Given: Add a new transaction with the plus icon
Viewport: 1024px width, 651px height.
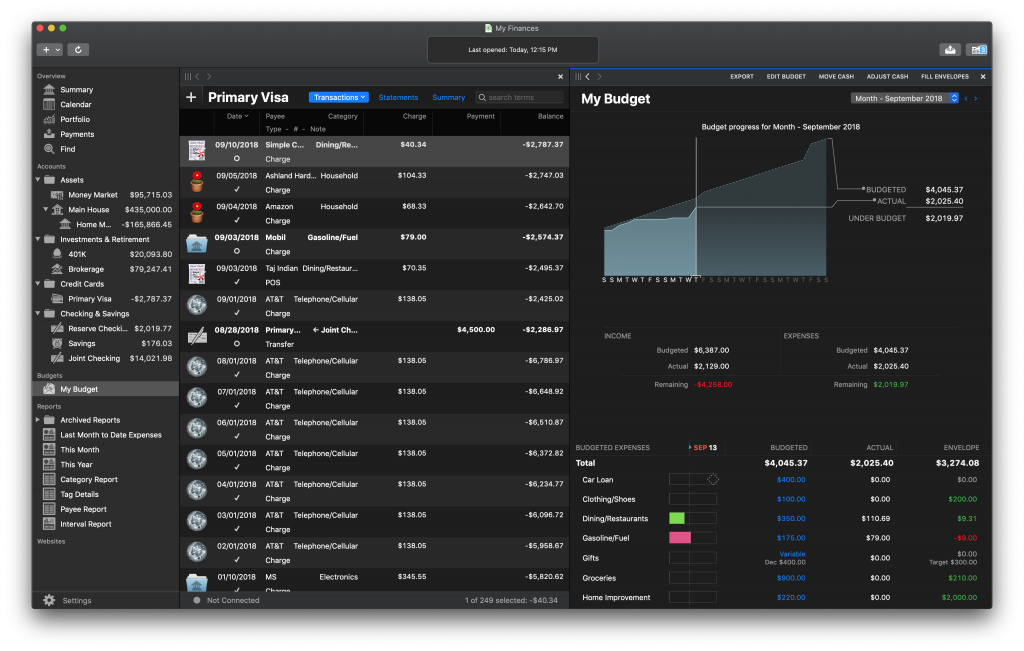Looking at the screenshot, I should click(191, 98).
